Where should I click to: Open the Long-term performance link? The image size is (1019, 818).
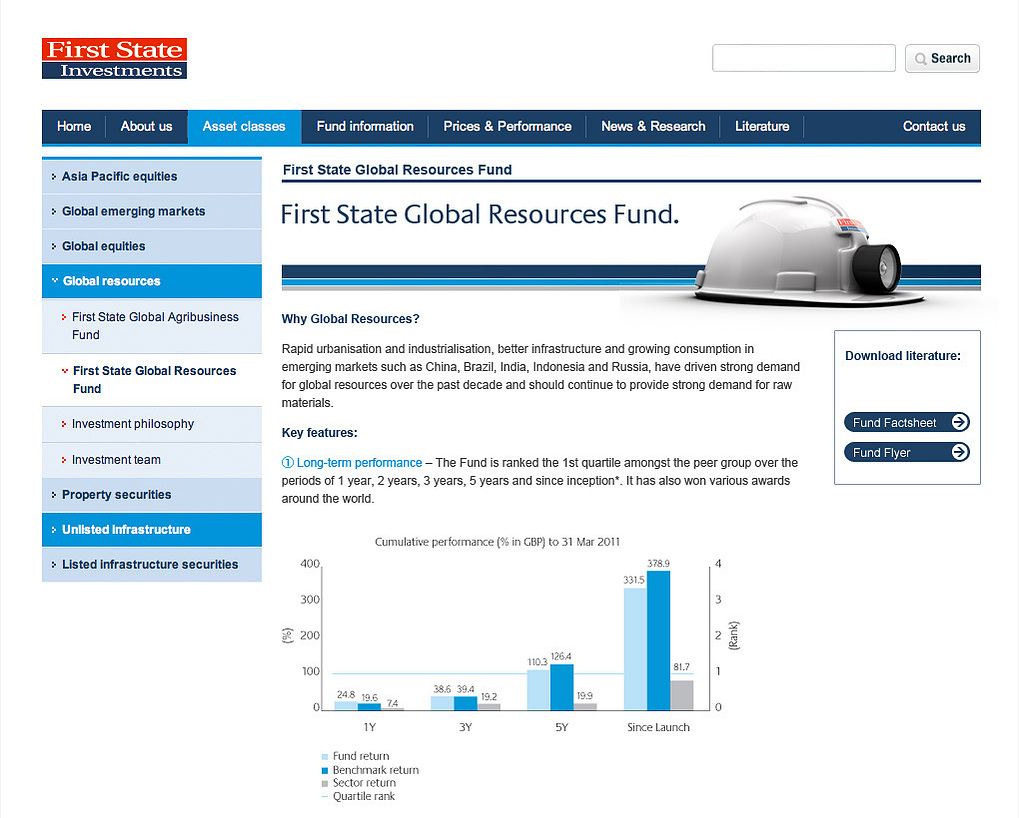(359, 463)
